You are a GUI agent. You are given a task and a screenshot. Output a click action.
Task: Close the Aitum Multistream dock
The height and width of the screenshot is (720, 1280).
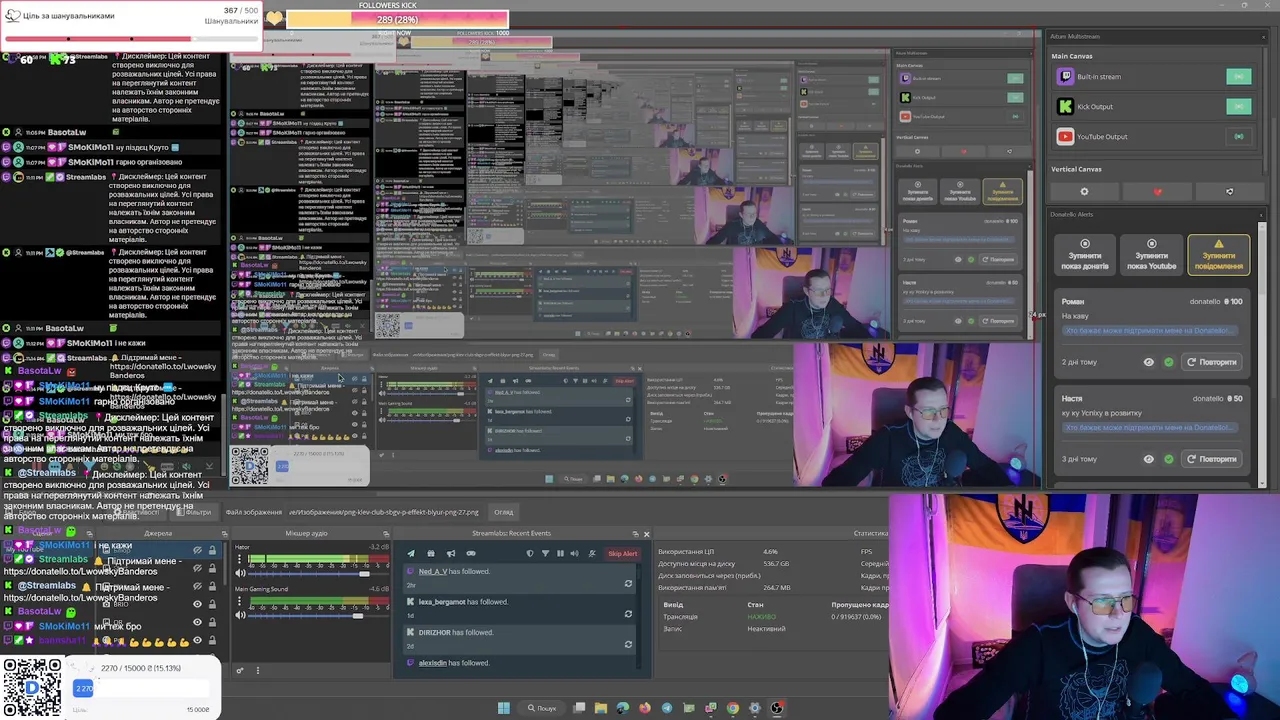coord(1265,37)
